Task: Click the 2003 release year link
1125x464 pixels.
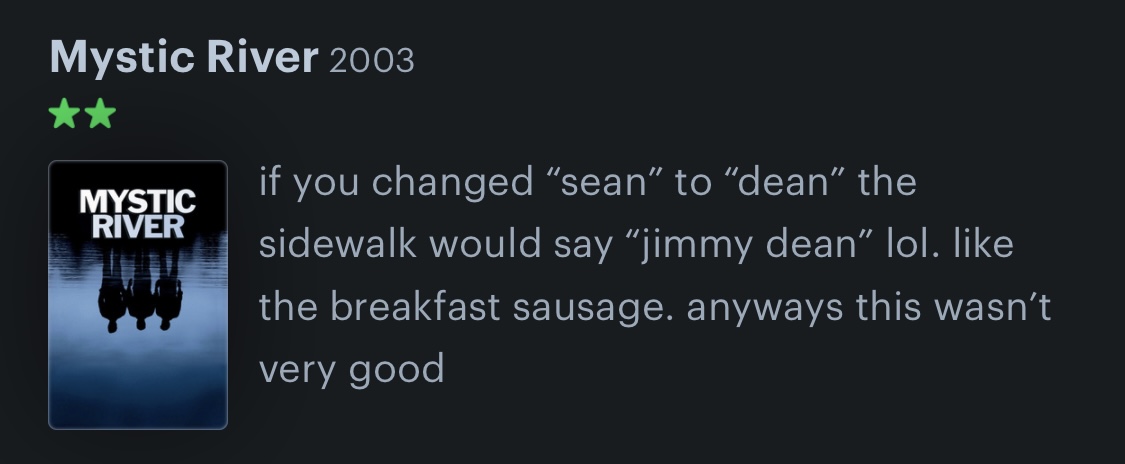Action: (x=371, y=61)
